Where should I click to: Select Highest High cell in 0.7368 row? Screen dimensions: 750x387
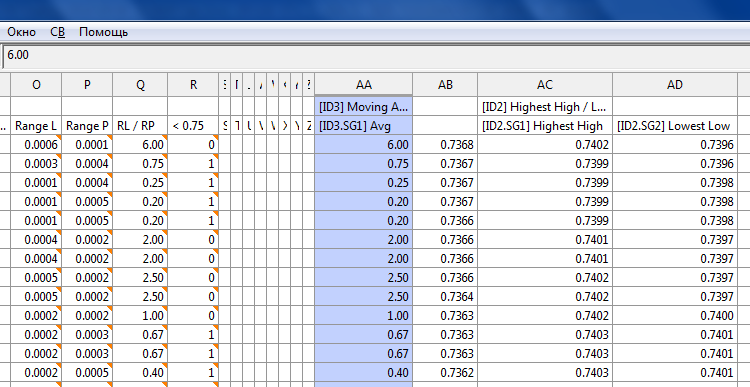(x=545, y=144)
